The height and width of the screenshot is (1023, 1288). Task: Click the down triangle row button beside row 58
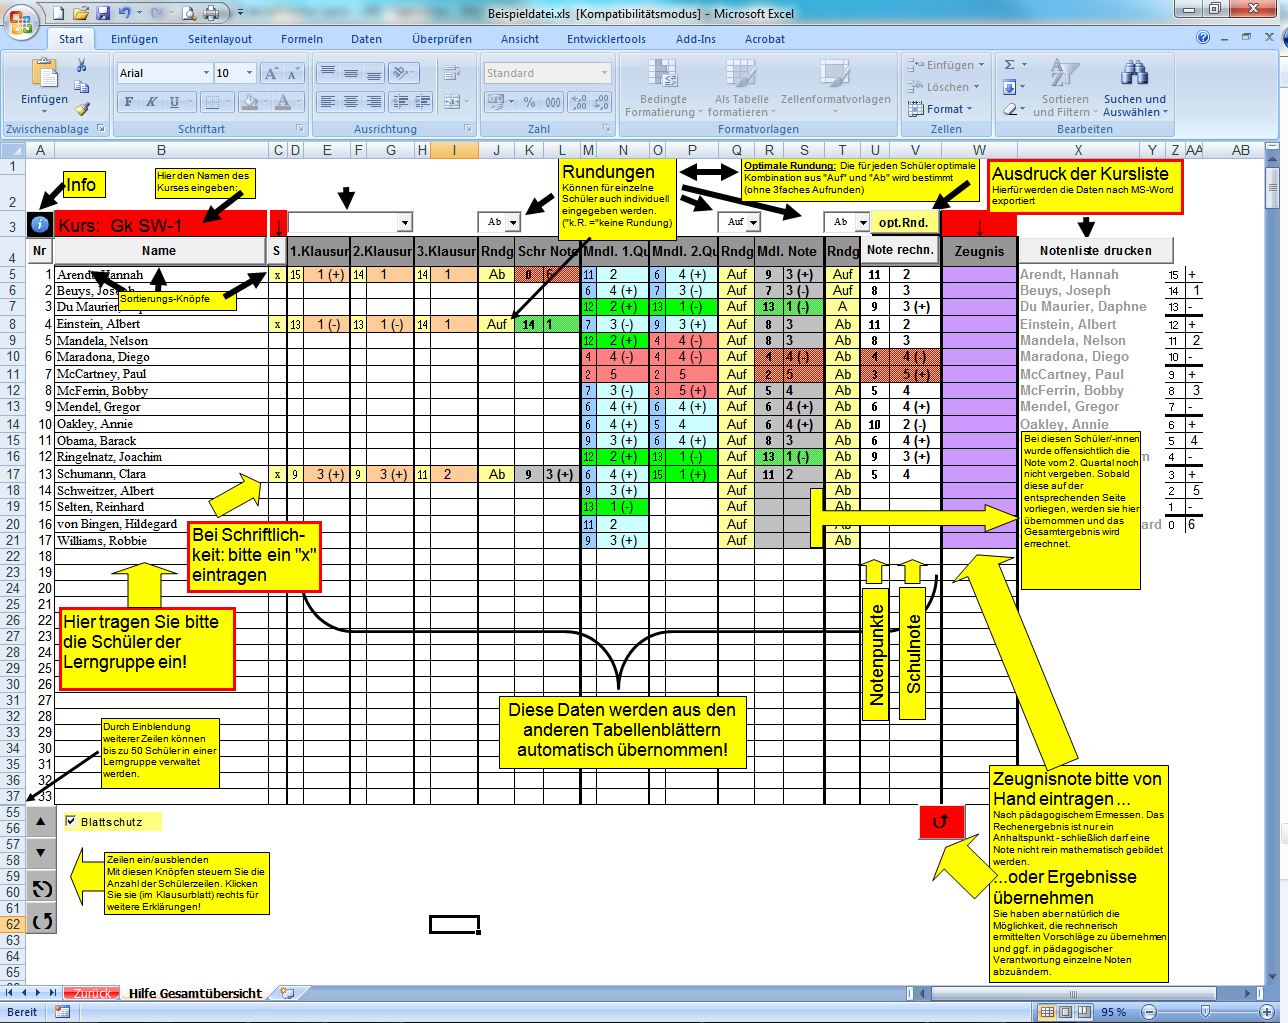(x=41, y=853)
